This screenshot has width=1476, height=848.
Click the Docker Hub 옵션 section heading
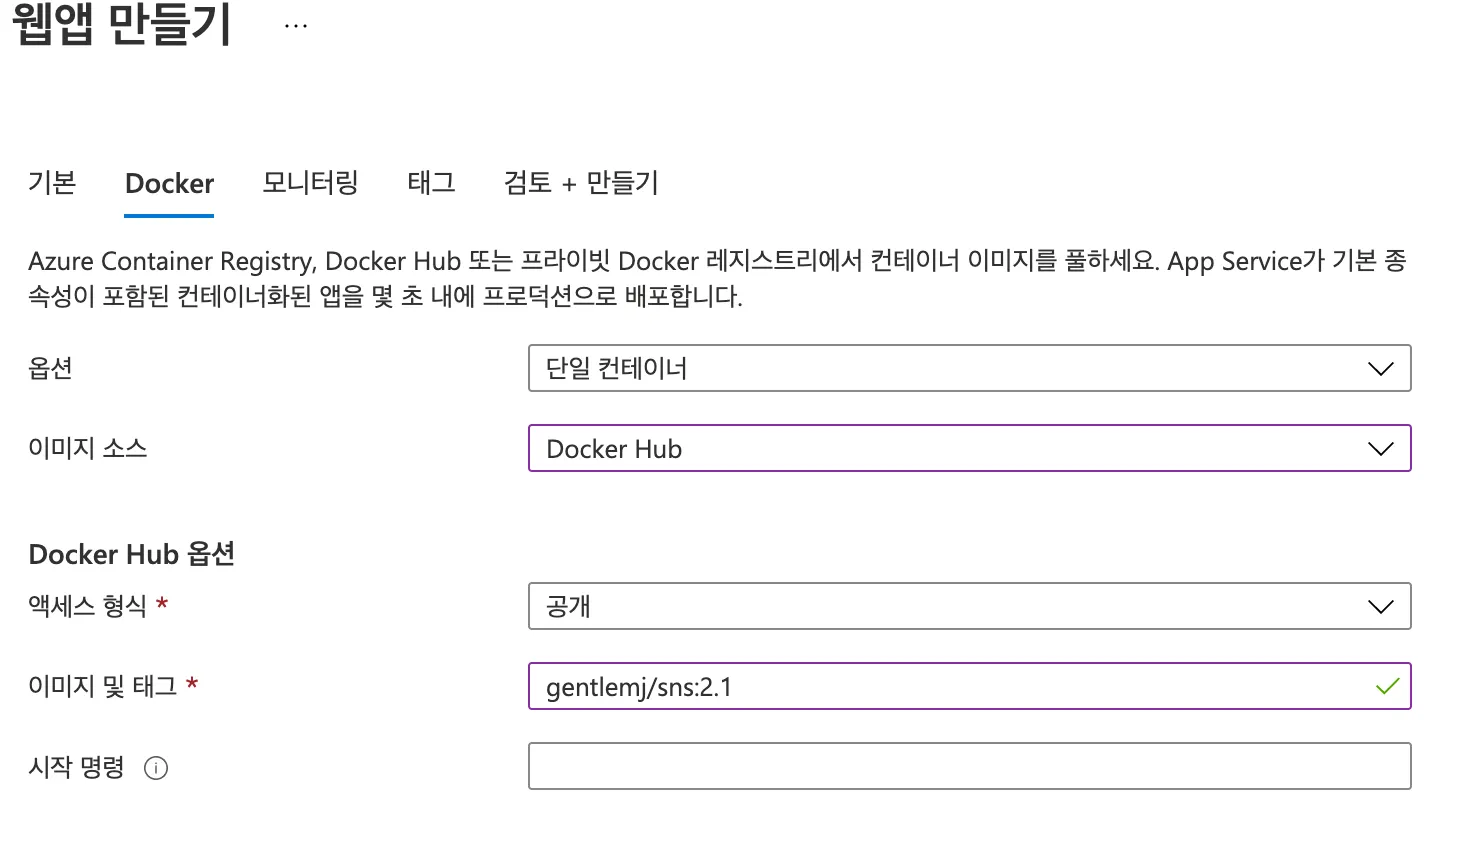point(131,554)
